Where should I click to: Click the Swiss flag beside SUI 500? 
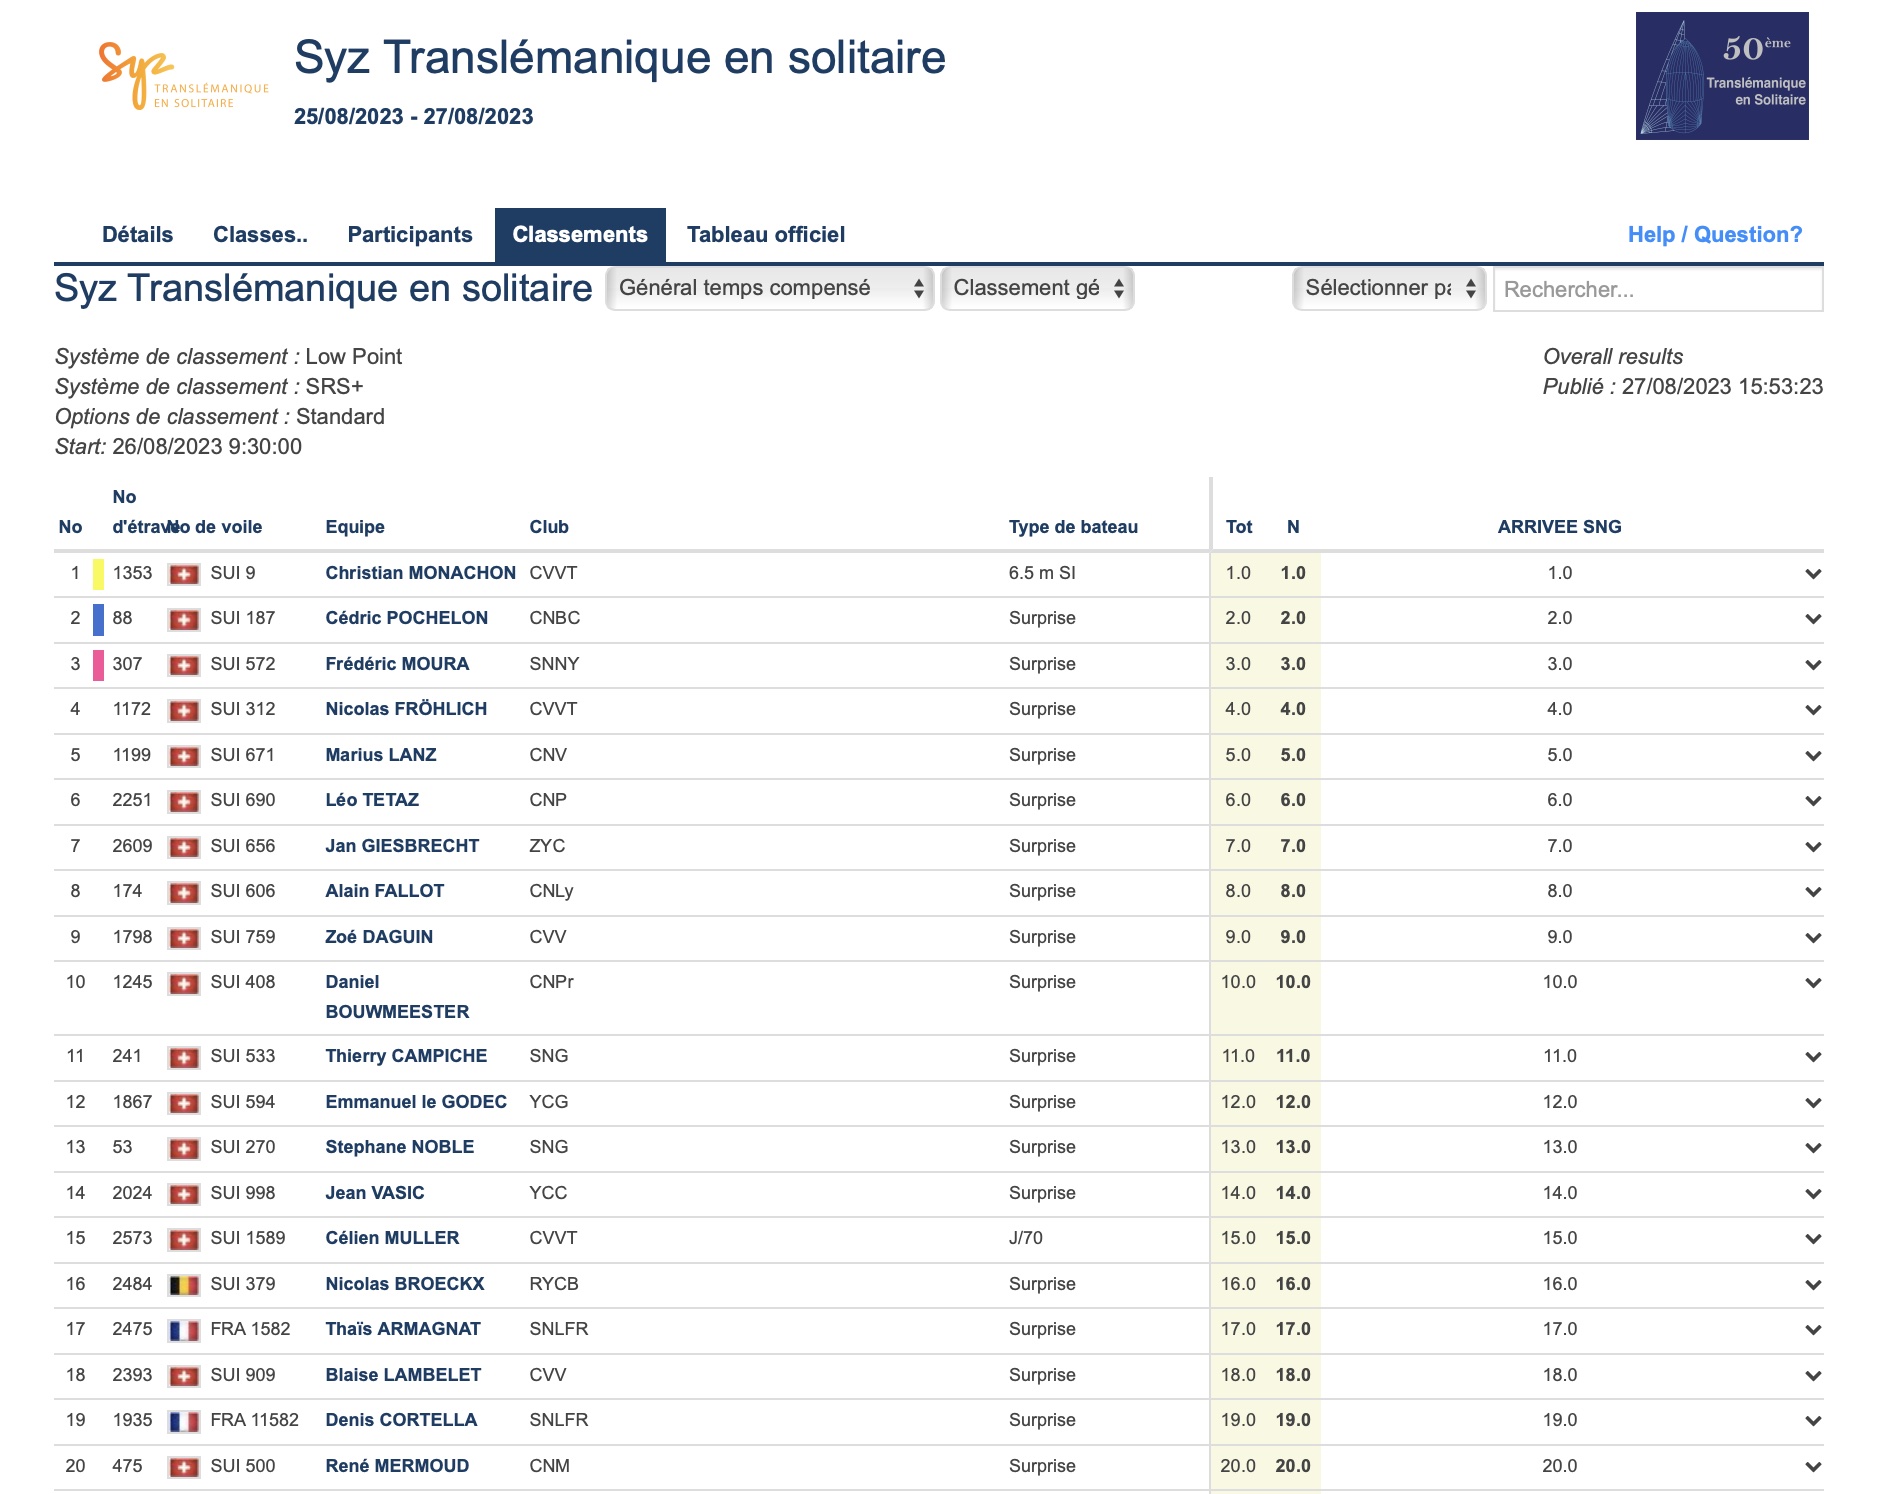[x=183, y=1467]
